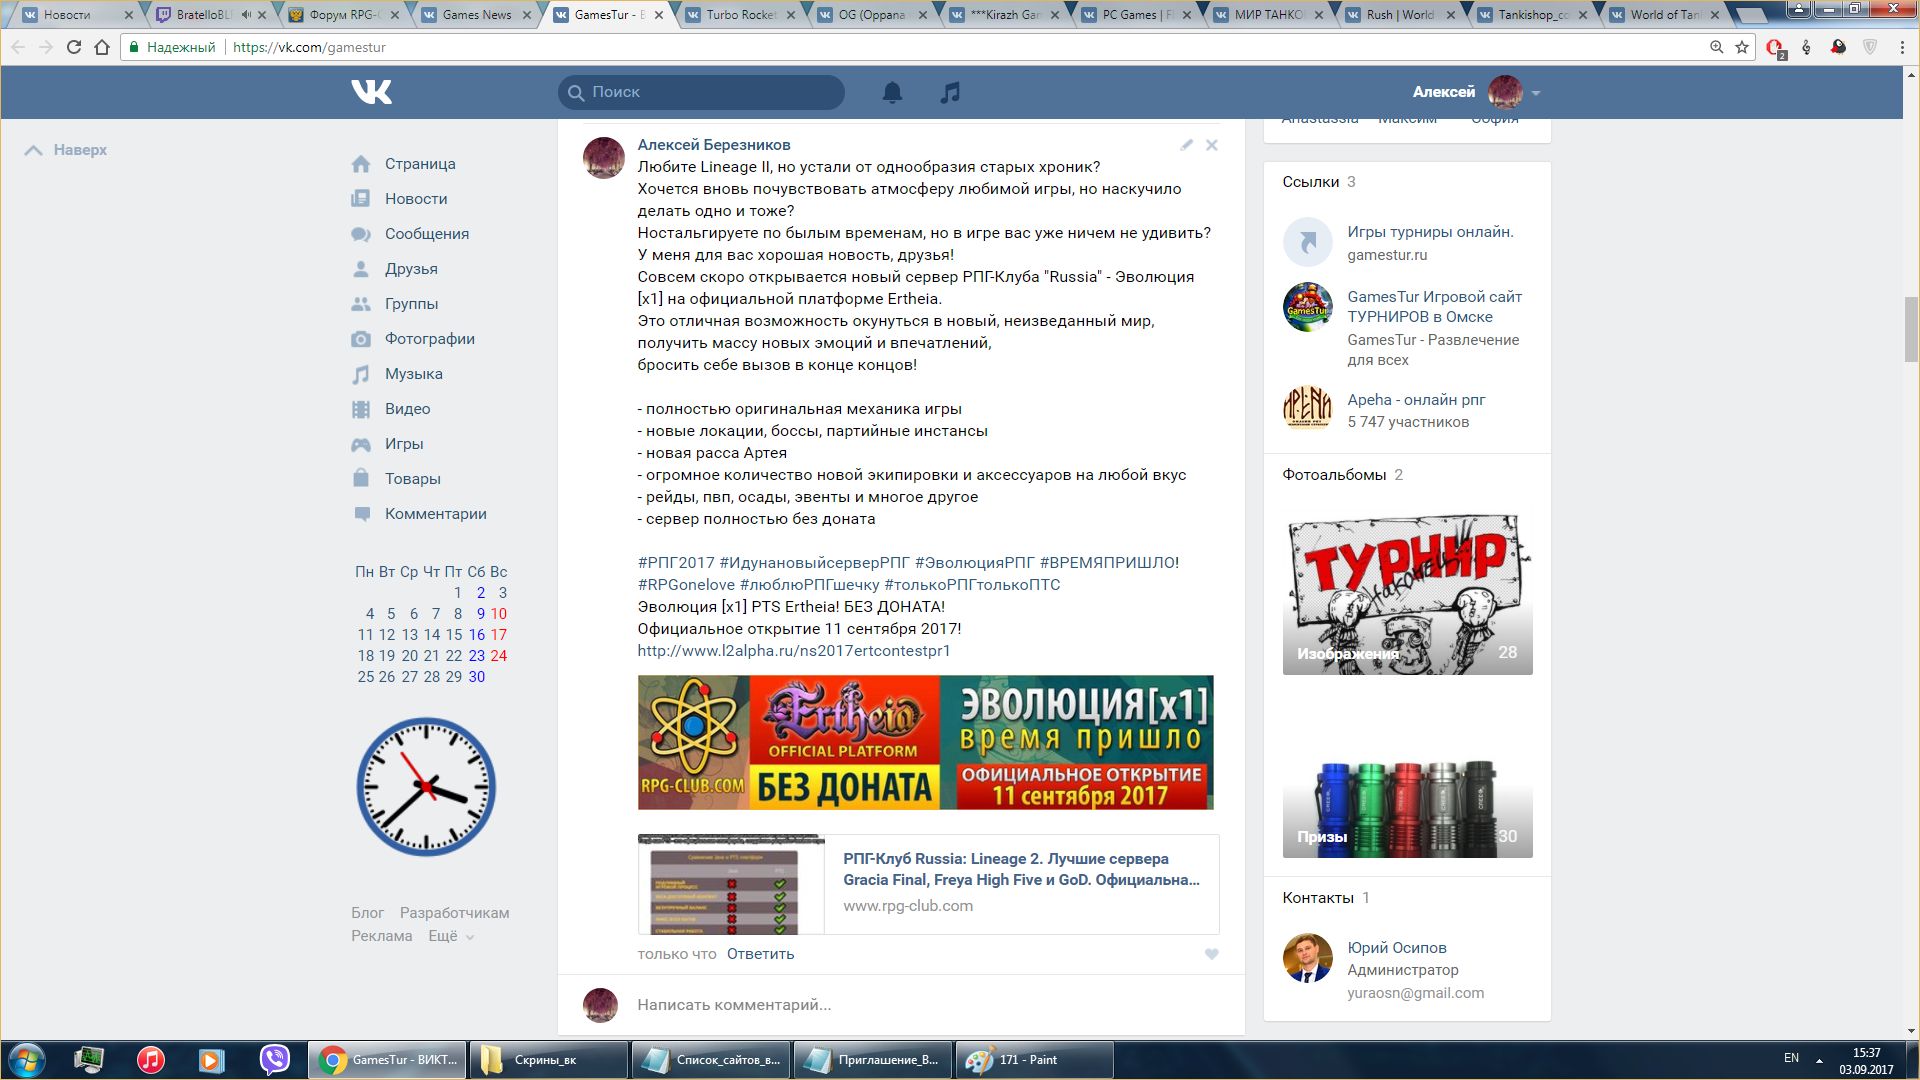Image resolution: width=1920 pixels, height=1080 pixels.
Task: Open Chrome zoom magnifier icon
Action: [1716, 47]
